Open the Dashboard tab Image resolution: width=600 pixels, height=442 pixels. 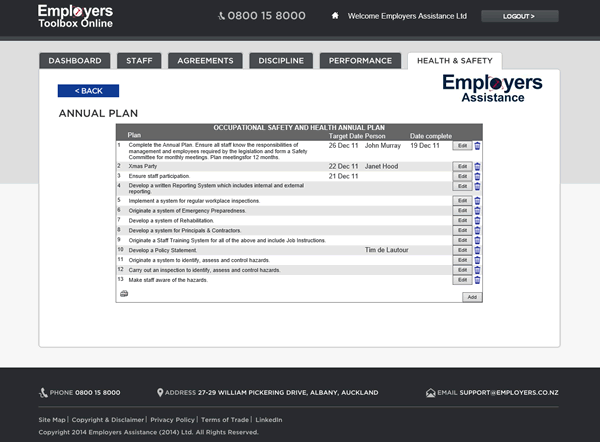(x=75, y=61)
